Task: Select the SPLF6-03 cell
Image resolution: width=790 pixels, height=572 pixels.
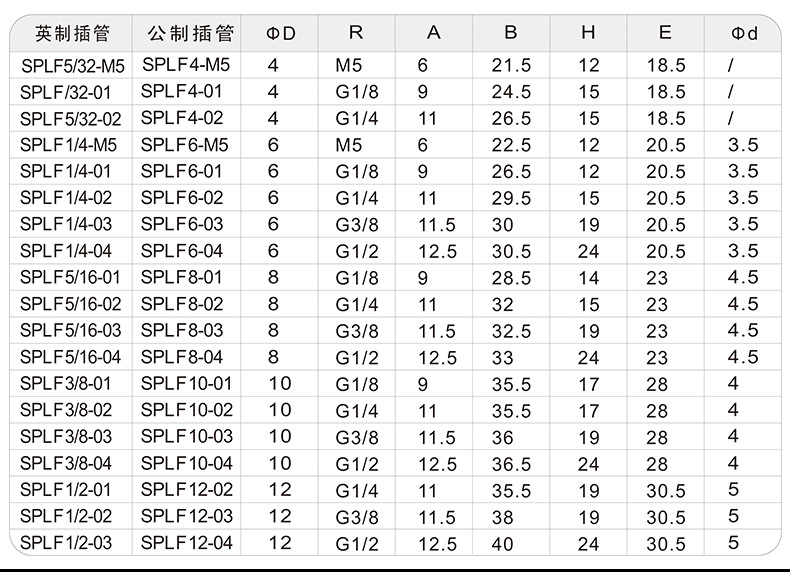Action: pos(182,224)
